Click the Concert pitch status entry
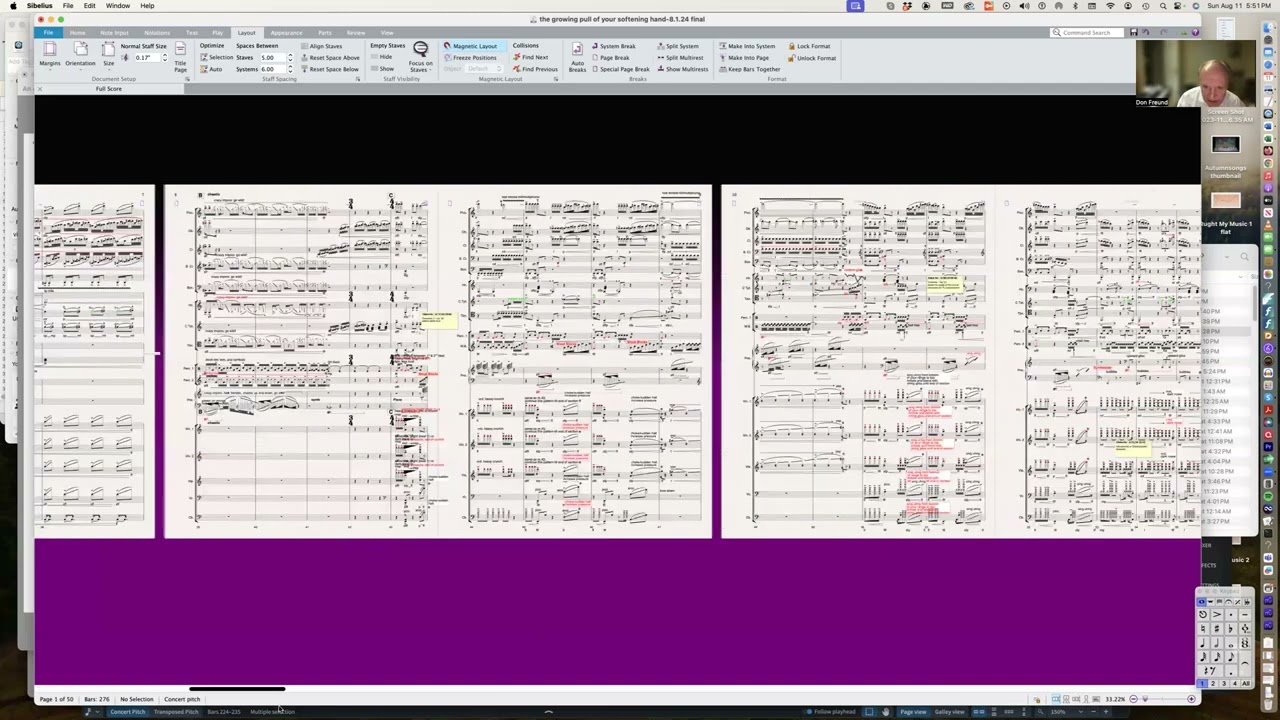 [182, 699]
